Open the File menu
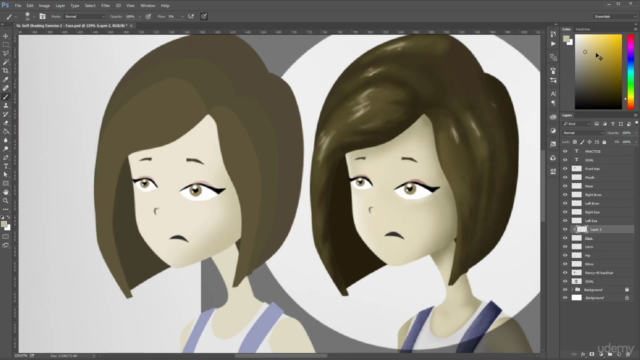This screenshot has height=360, width=640. point(18,6)
